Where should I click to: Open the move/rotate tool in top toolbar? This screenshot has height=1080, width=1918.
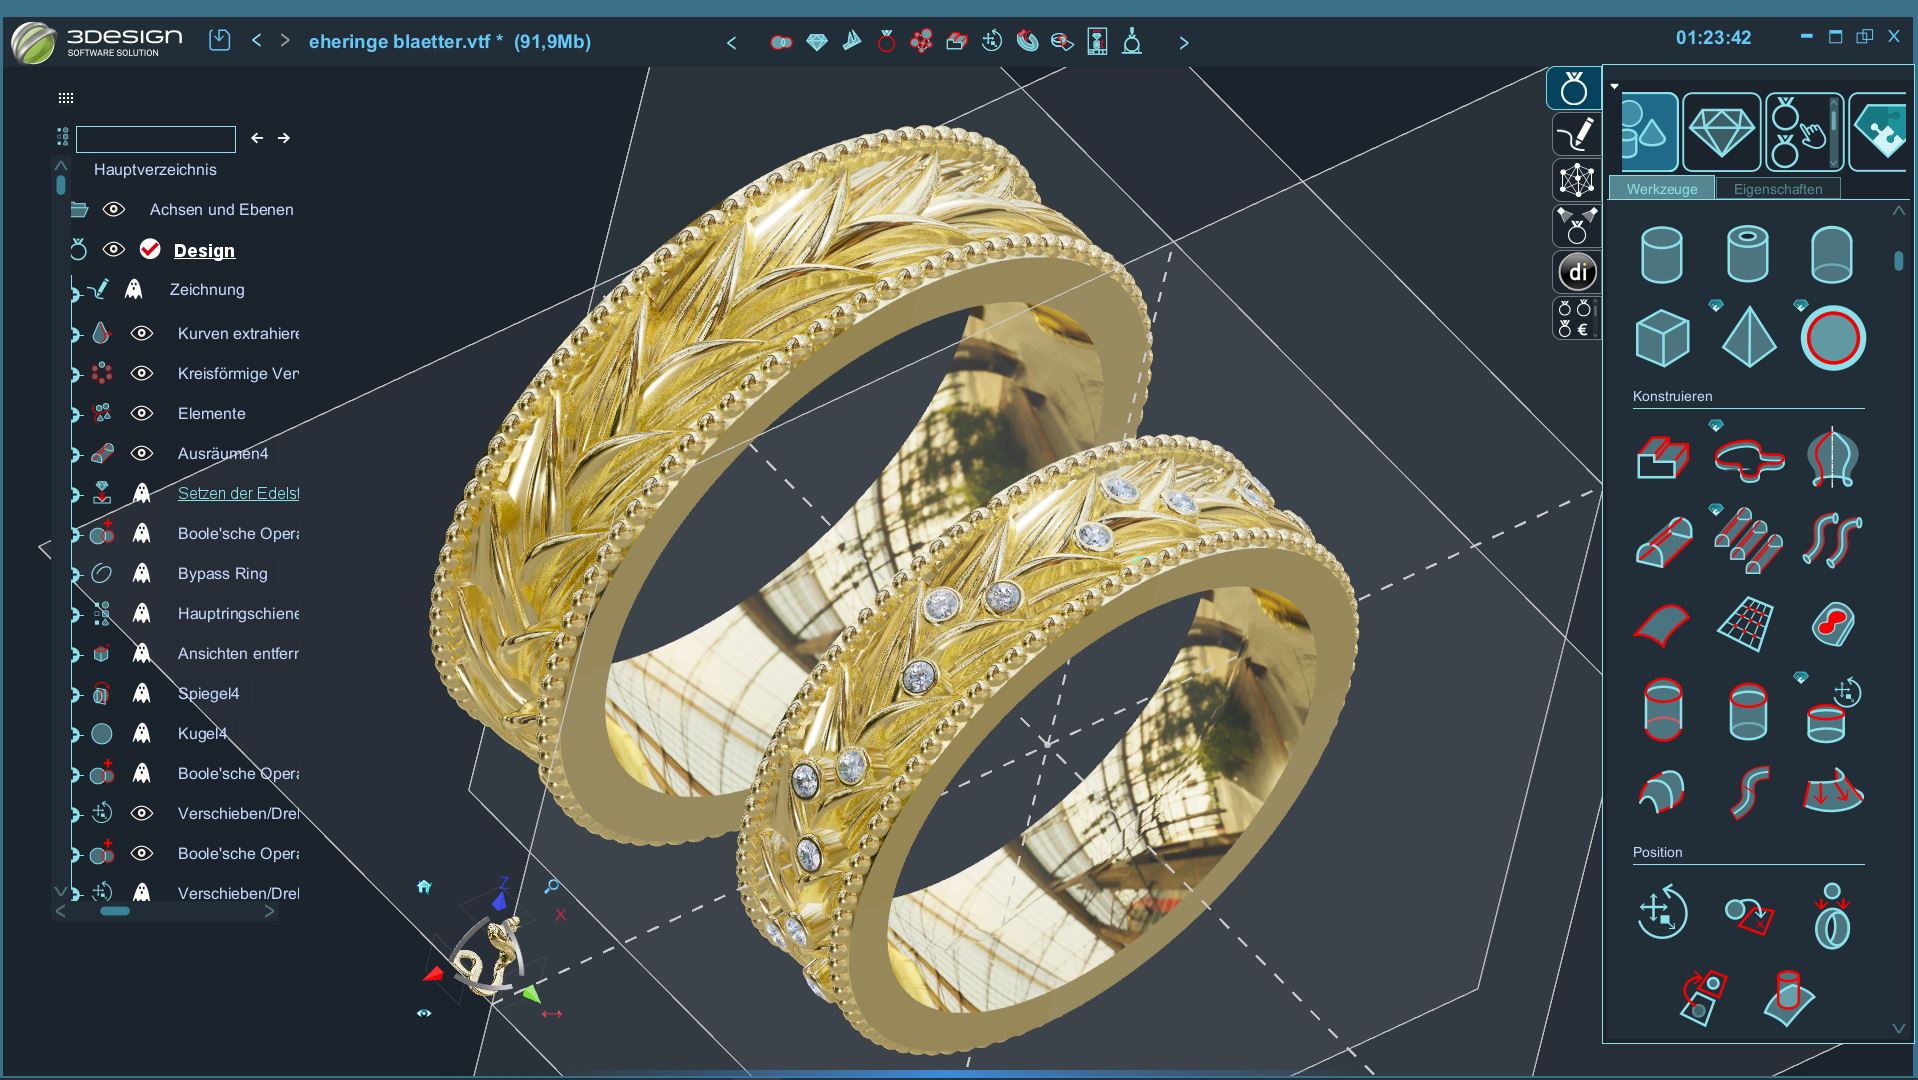pyautogui.click(x=991, y=41)
